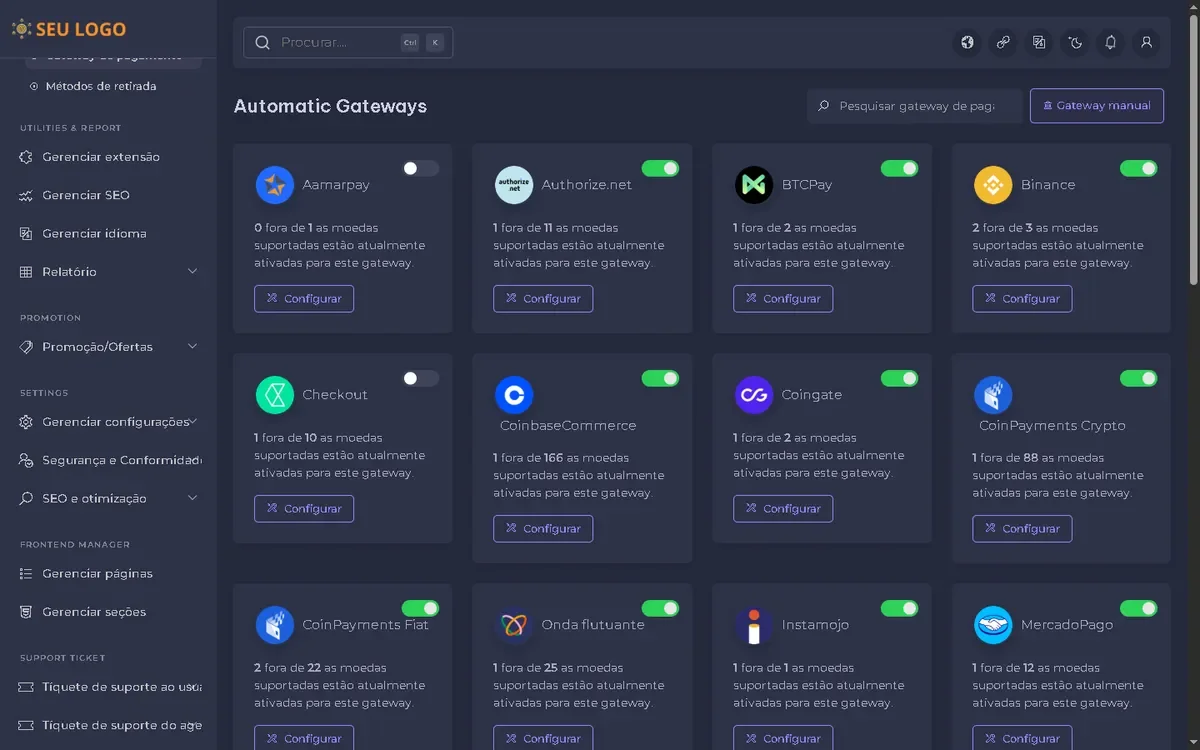This screenshot has width=1200, height=750.
Task: Enable the Aamarpay gateway toggle
Action: point(420,169)
